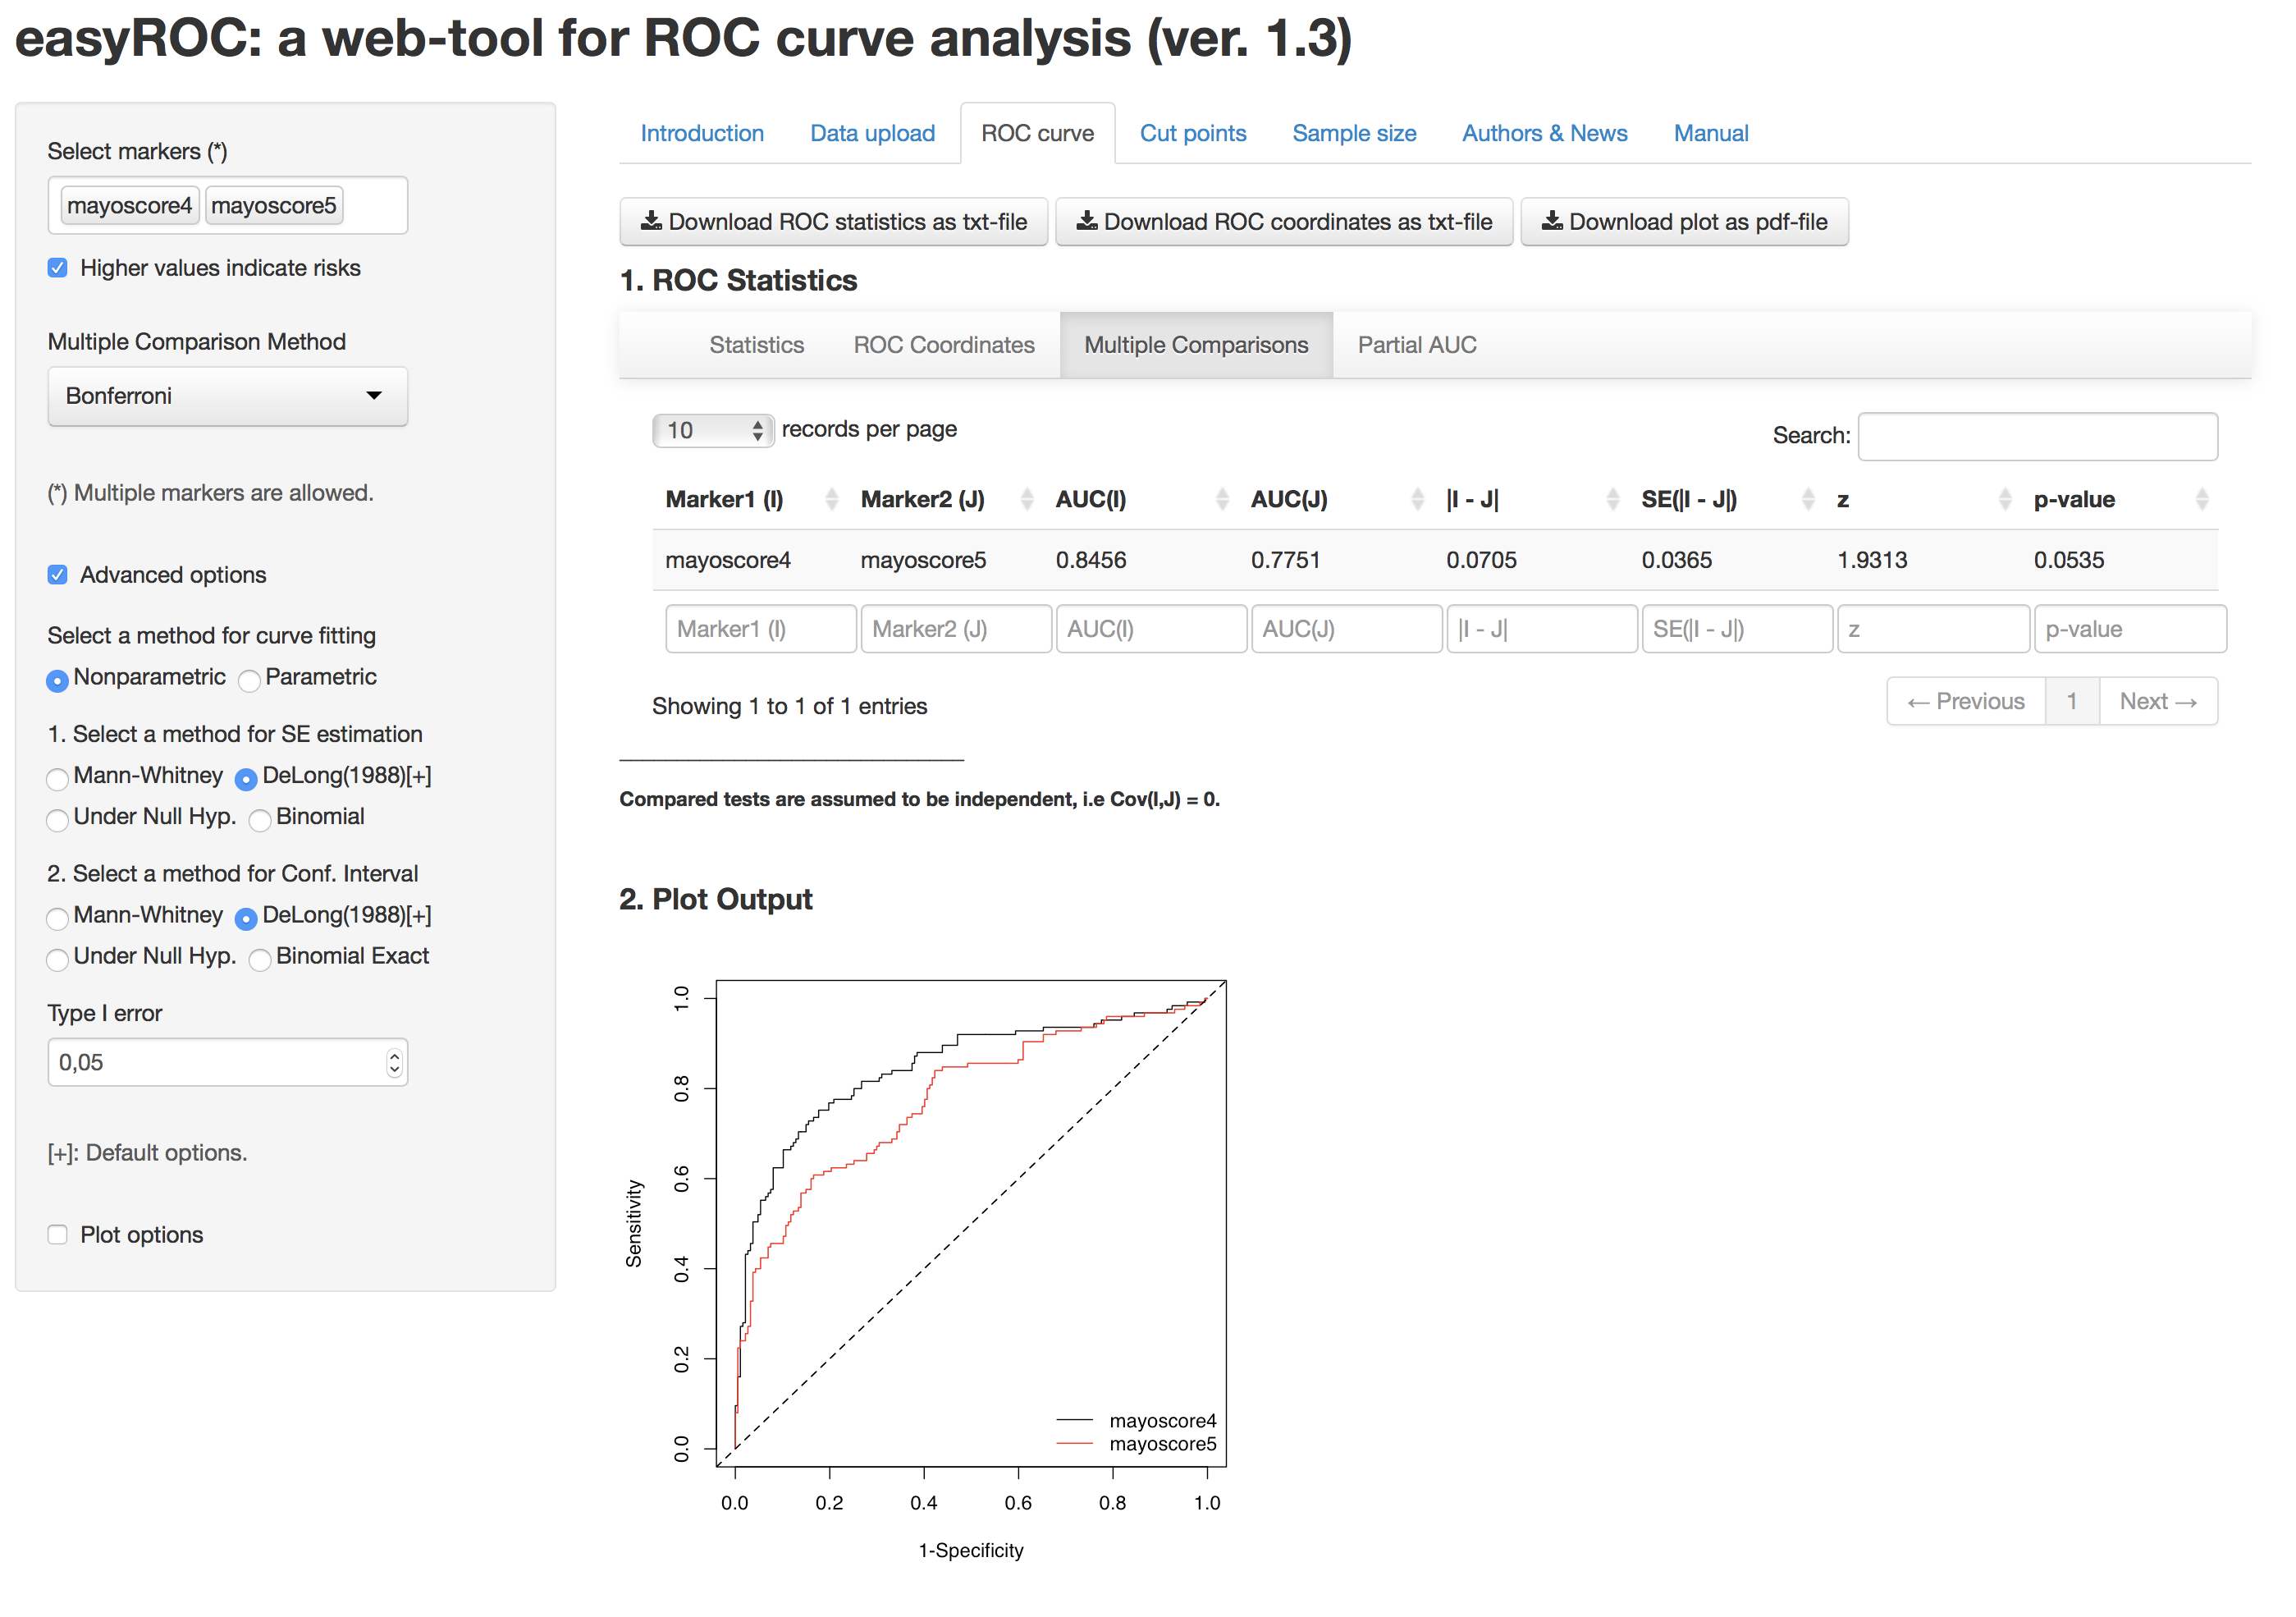The height and width of the screenshot is (1617, 2296).
Task: Select Parametric curve fitting radio
Action: 250,680
